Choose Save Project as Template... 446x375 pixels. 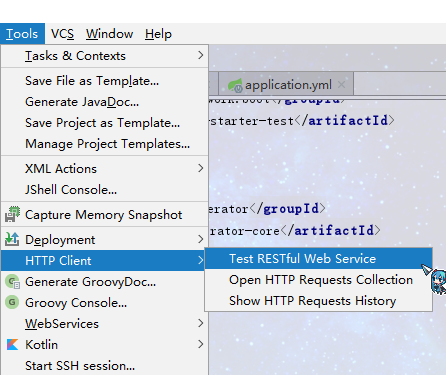point(105,123)
